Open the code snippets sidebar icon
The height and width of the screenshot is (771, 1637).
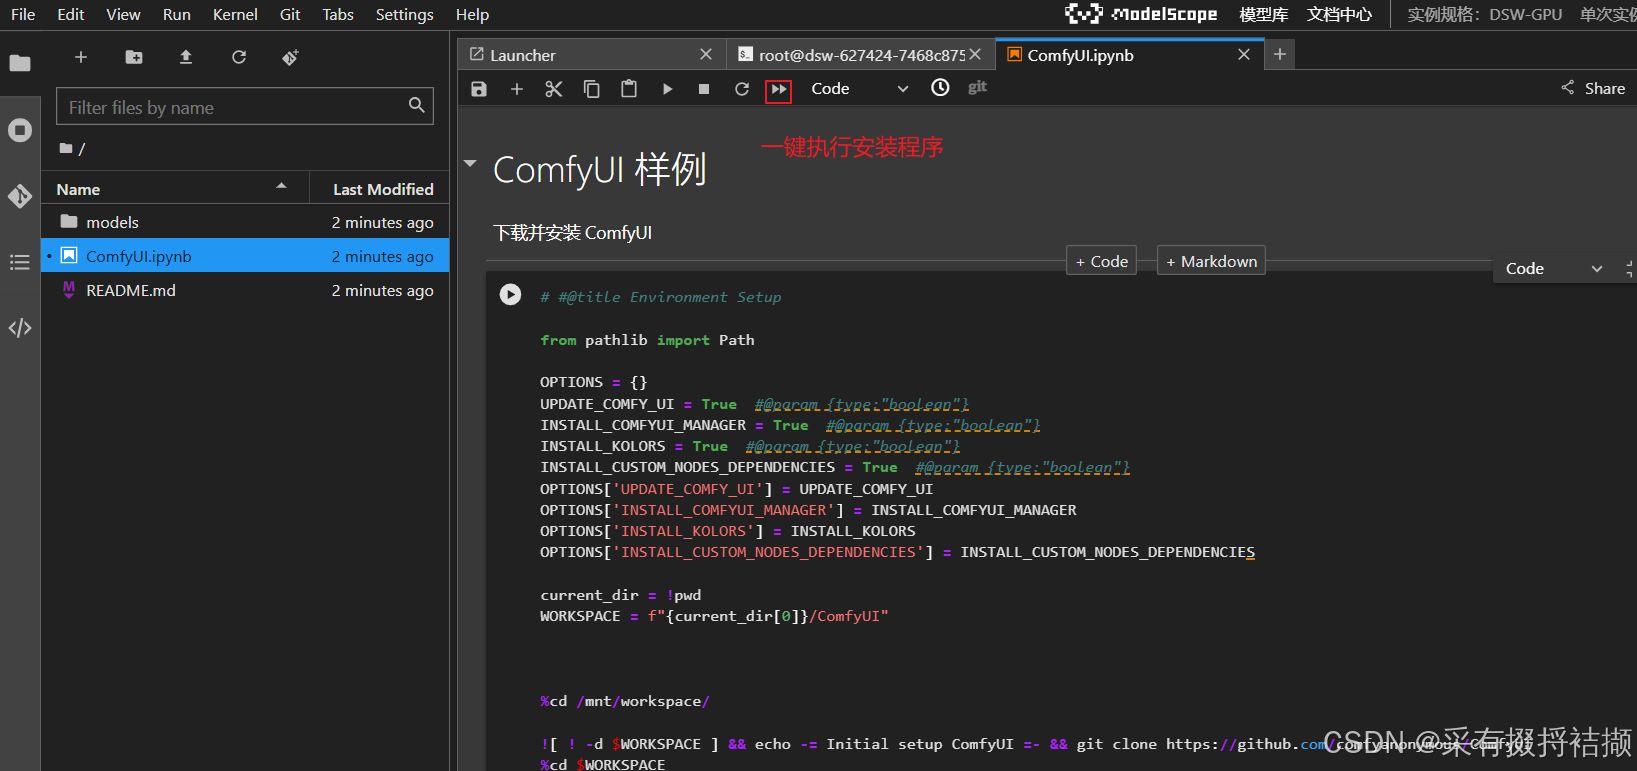pyautogui.click(x=20, y=328)
